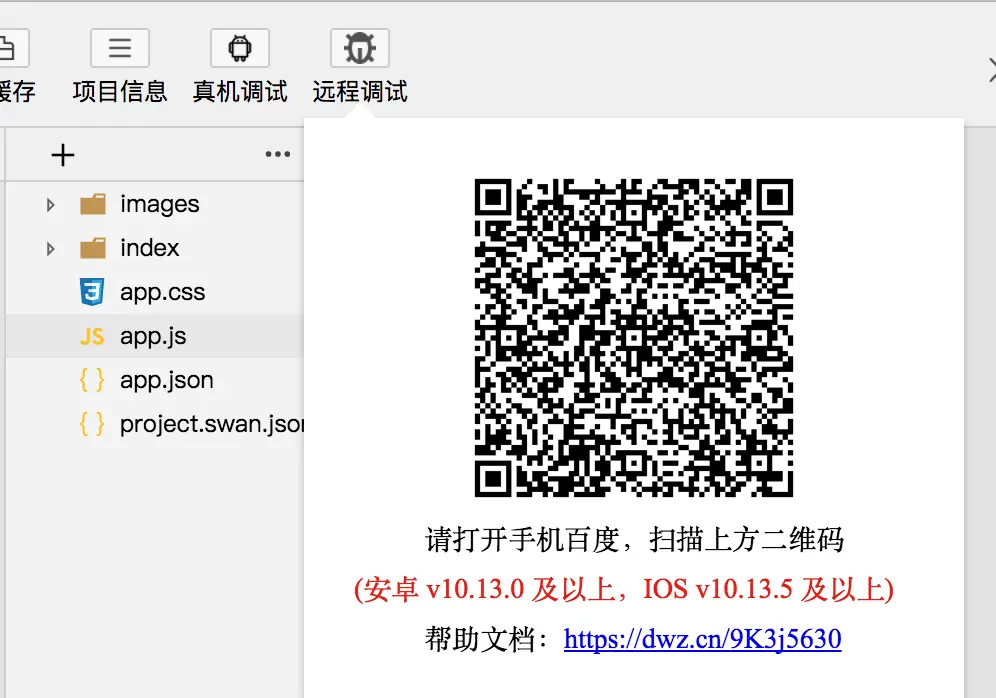
Task: Open the file tree more options dots
Action: point(278,154)
